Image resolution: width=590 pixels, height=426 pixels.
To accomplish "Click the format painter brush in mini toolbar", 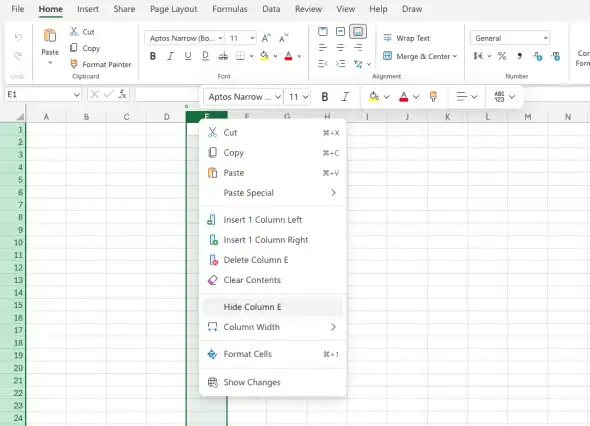I will (433, 97).
